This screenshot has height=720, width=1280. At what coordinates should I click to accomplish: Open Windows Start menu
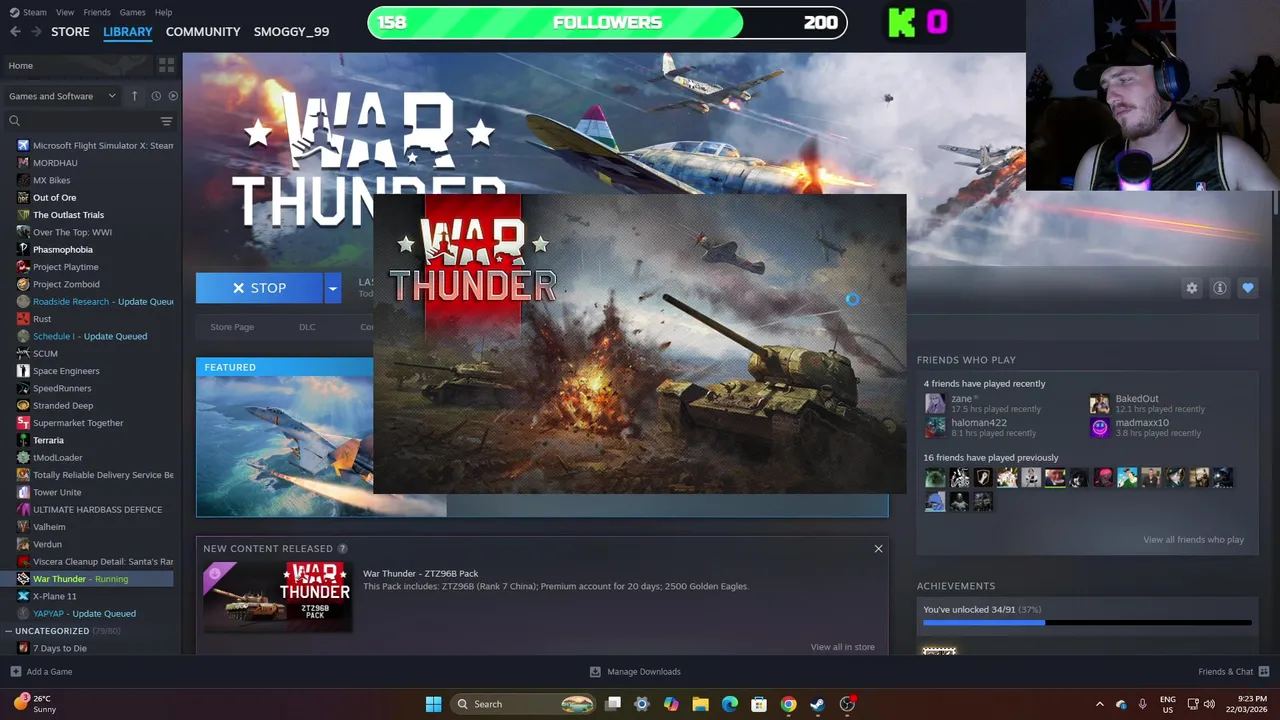[433, 704]
